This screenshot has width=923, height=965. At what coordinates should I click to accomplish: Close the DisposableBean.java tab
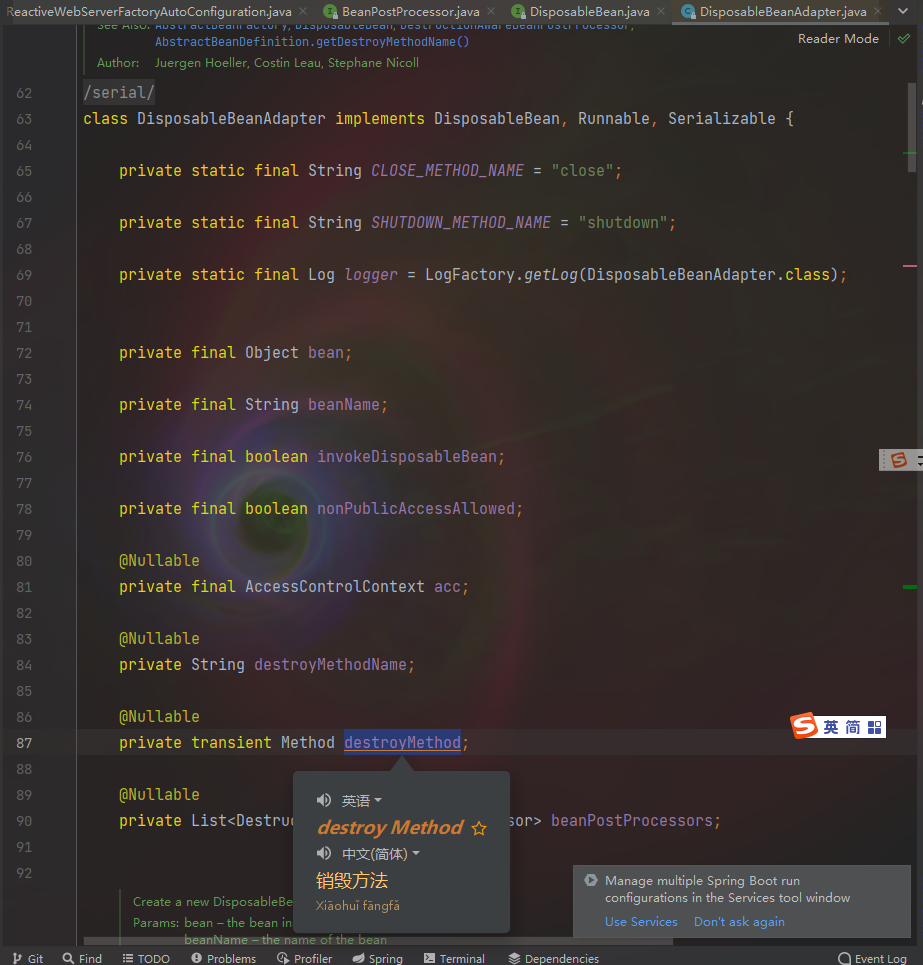[x=661, y=12]
